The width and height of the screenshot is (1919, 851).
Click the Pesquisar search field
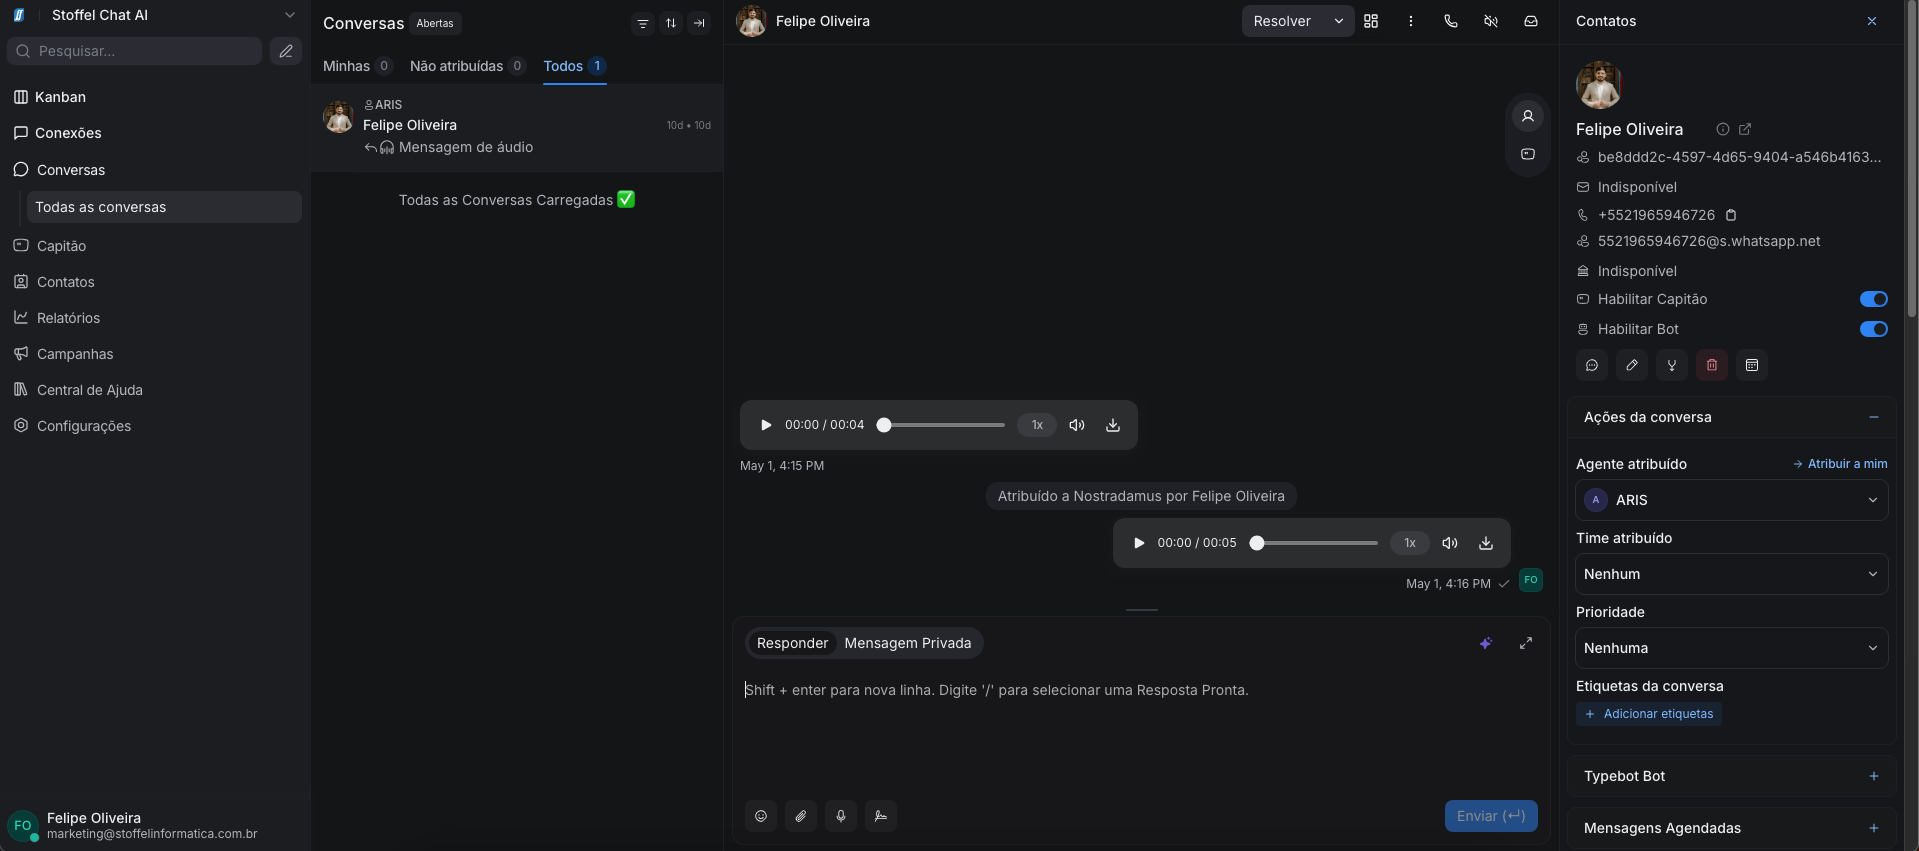click(x=135, y=51)
